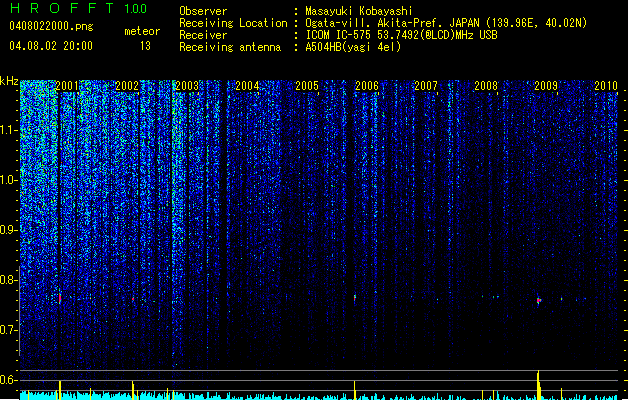The image size is (629, 400).
Task: Click the 2001 time marker
Action: (67, 86)
